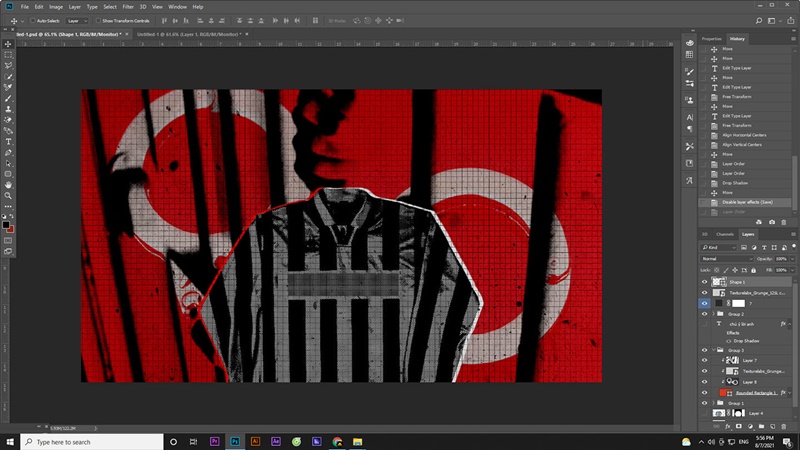Add a new adjustment layer icon
The image size is (800, 450).
[x=750, y=427]
